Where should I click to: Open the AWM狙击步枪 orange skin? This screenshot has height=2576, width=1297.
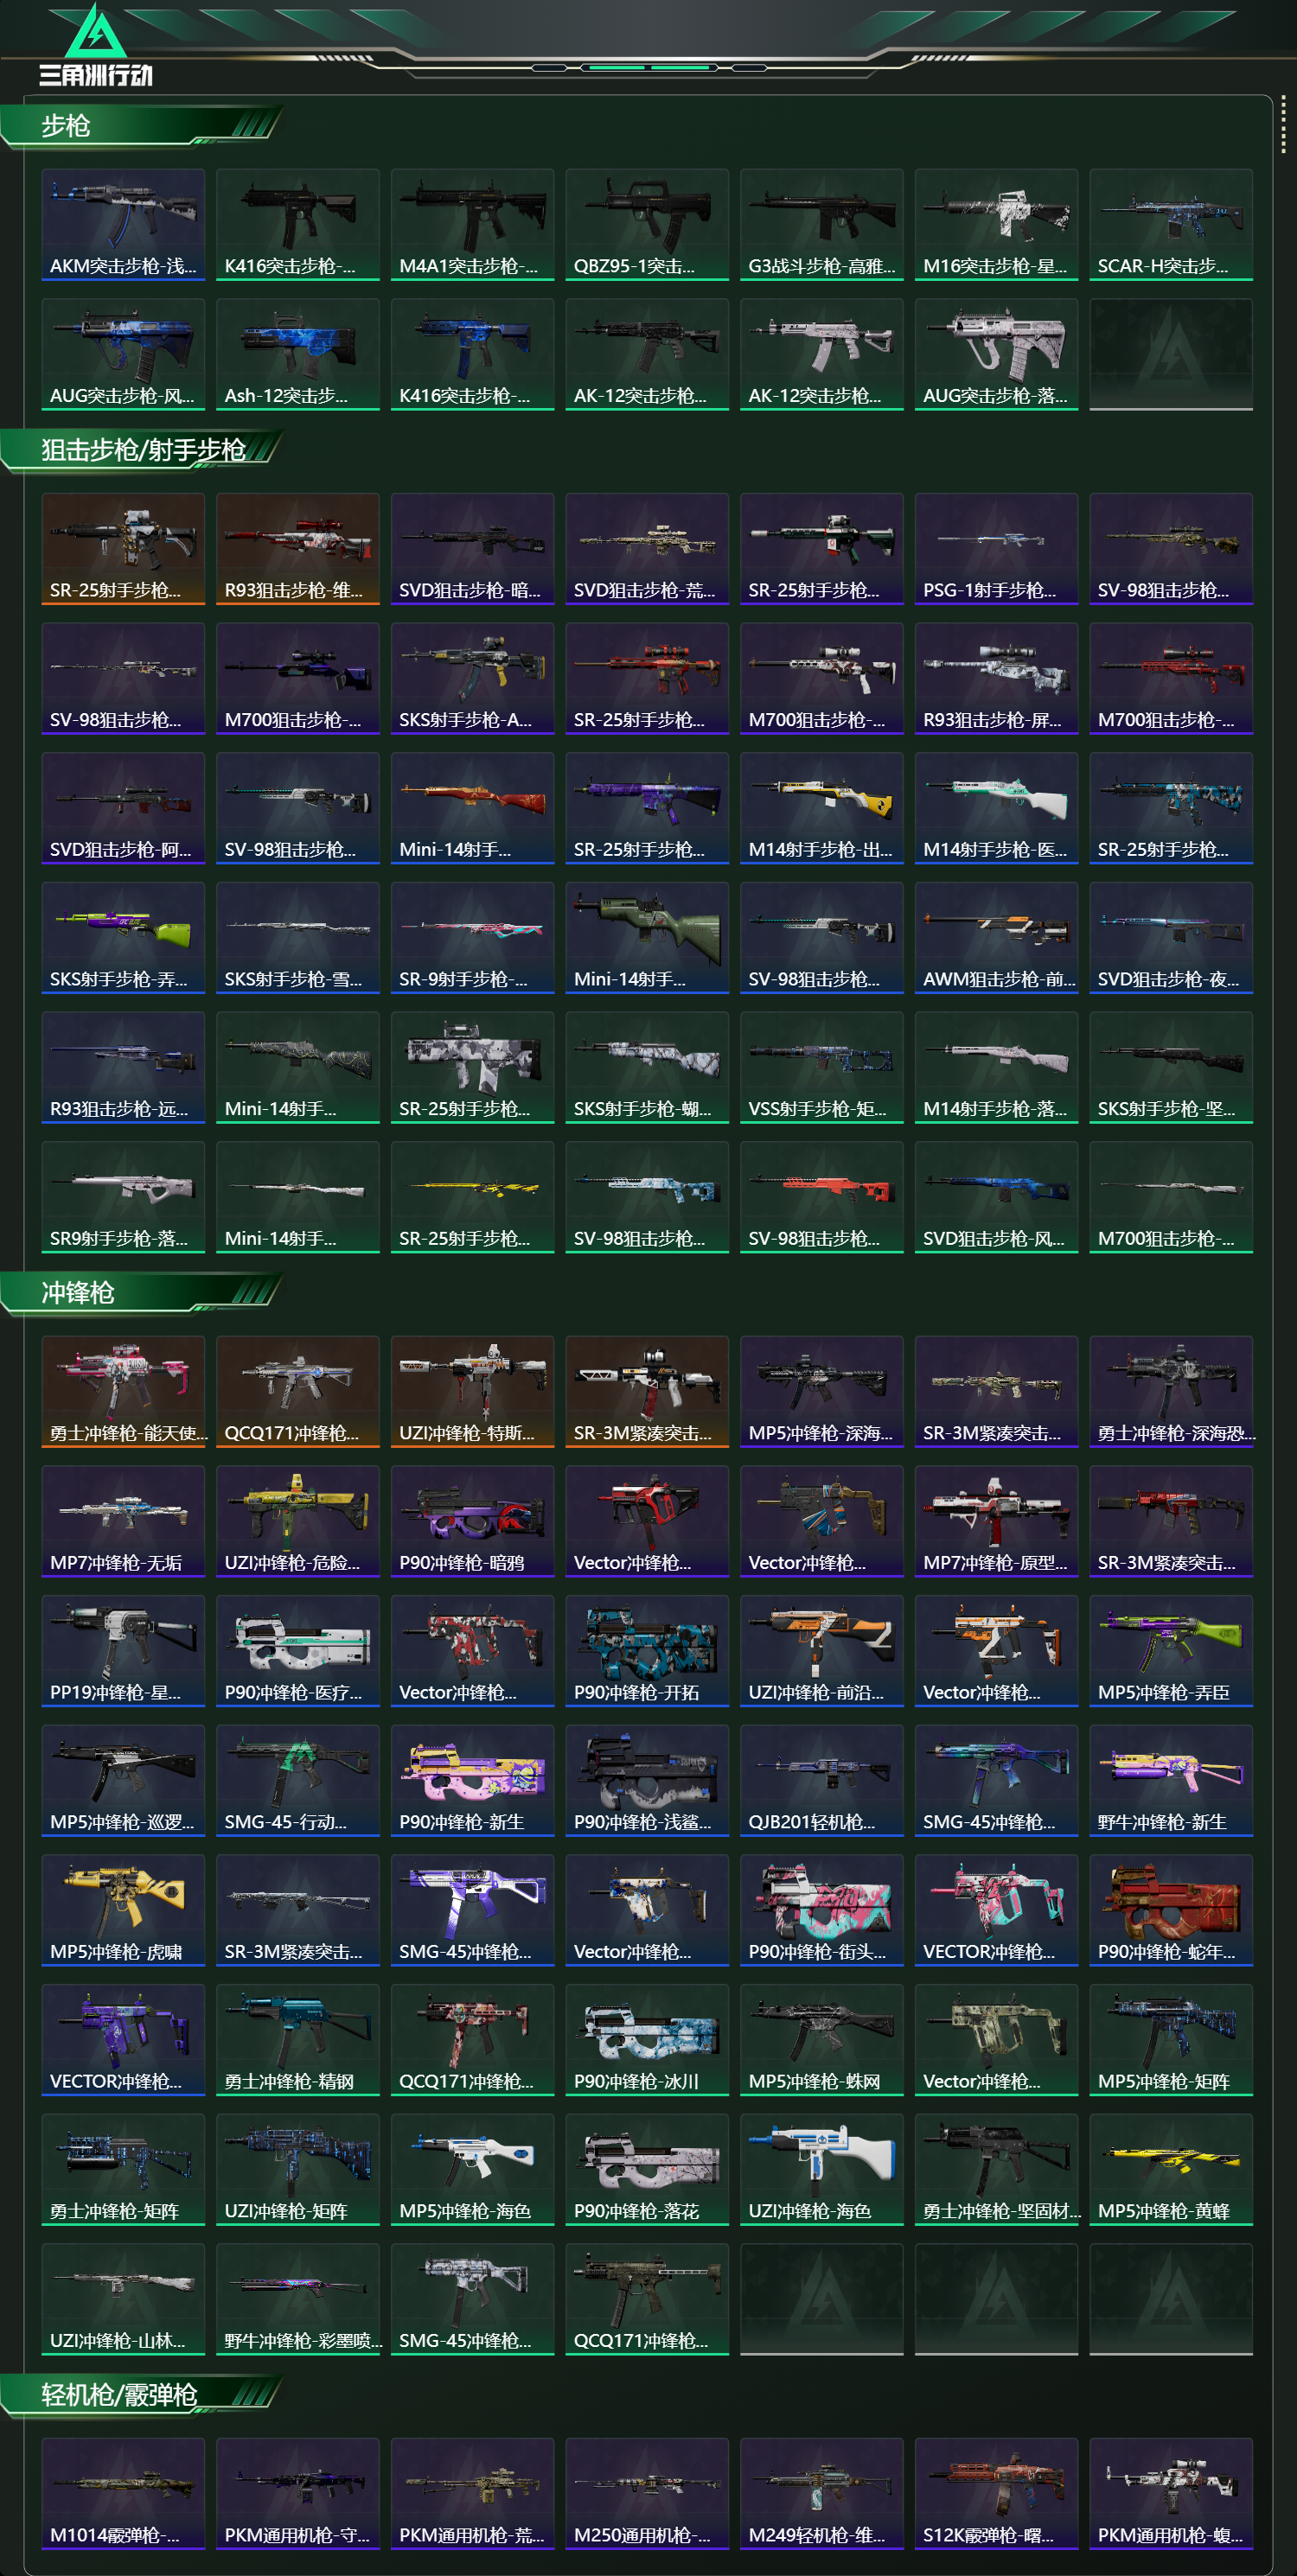point(996,938)
